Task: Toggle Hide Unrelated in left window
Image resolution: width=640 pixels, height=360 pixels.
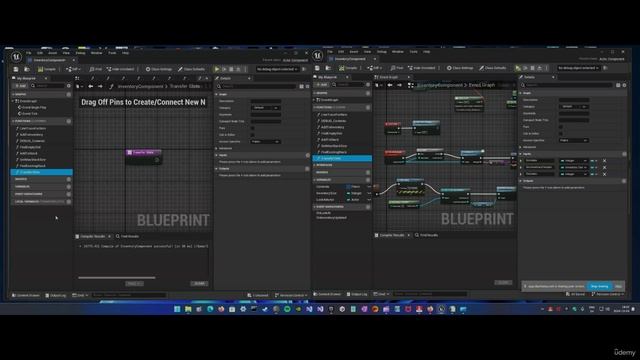Action: tap(120, 69)
